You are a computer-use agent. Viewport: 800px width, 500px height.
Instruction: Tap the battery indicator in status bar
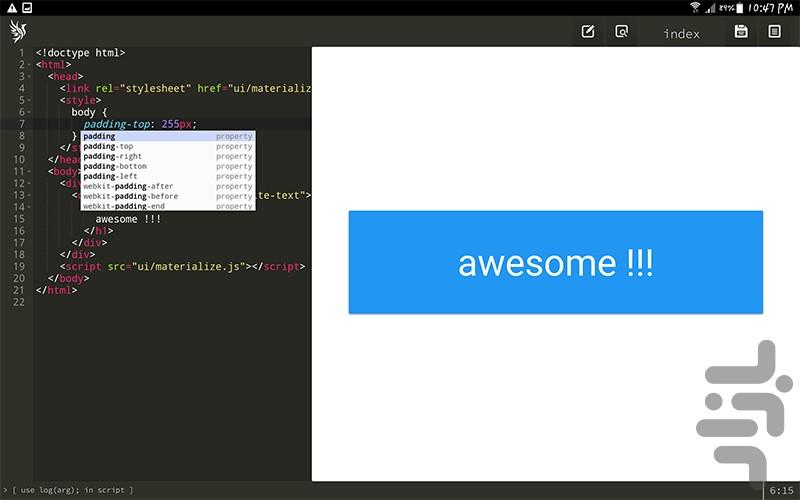coord(741,7)
